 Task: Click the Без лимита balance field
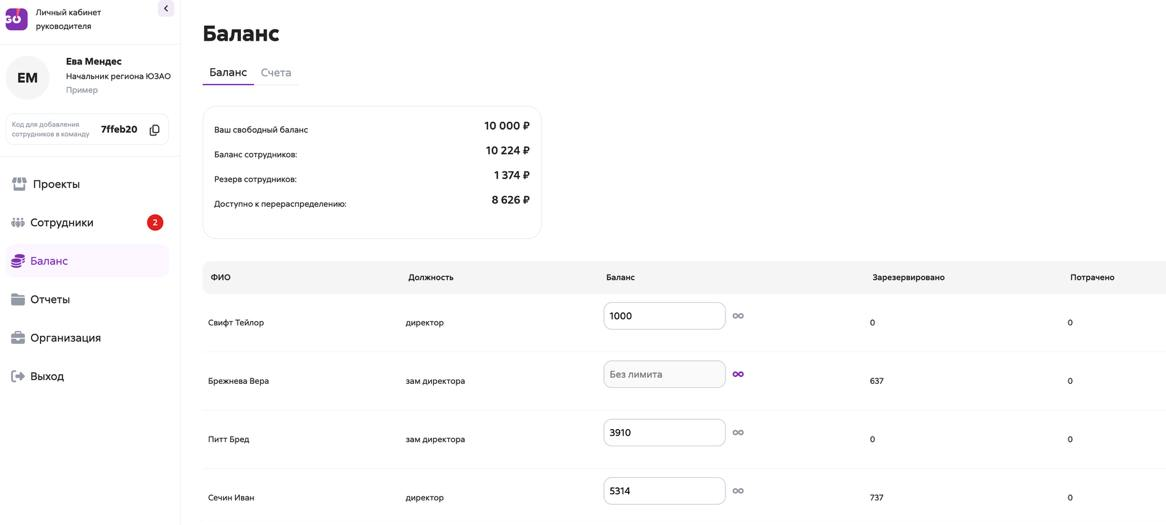[x=664, y=374]
